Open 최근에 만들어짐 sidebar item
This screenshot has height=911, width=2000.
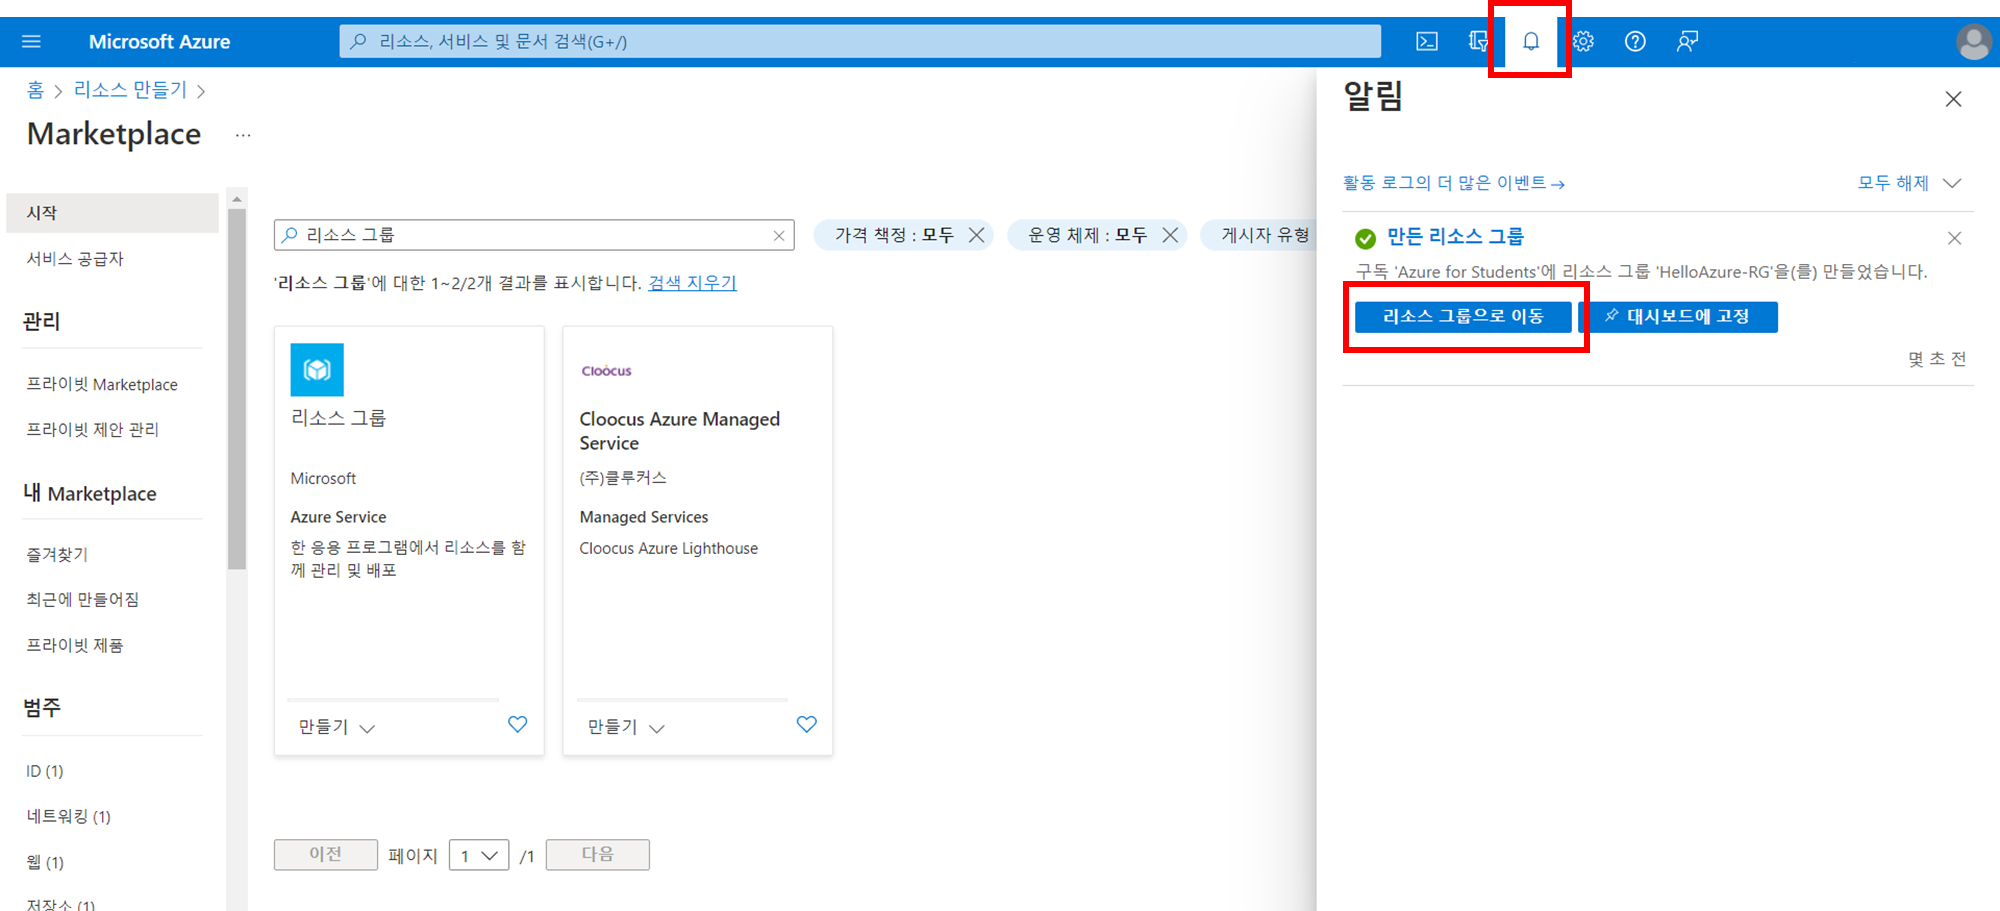(x=82, y=599)
